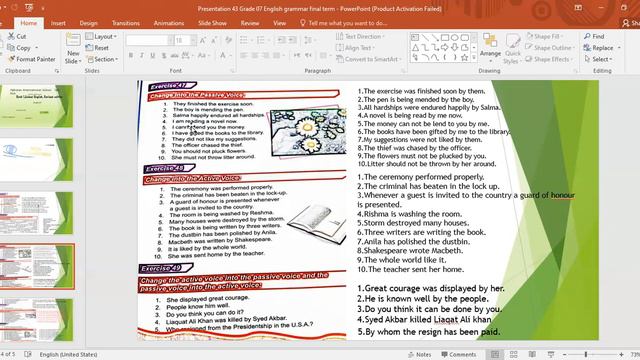
Task: Open the Text Direction dropdown
Action: (x=360, y=36)
